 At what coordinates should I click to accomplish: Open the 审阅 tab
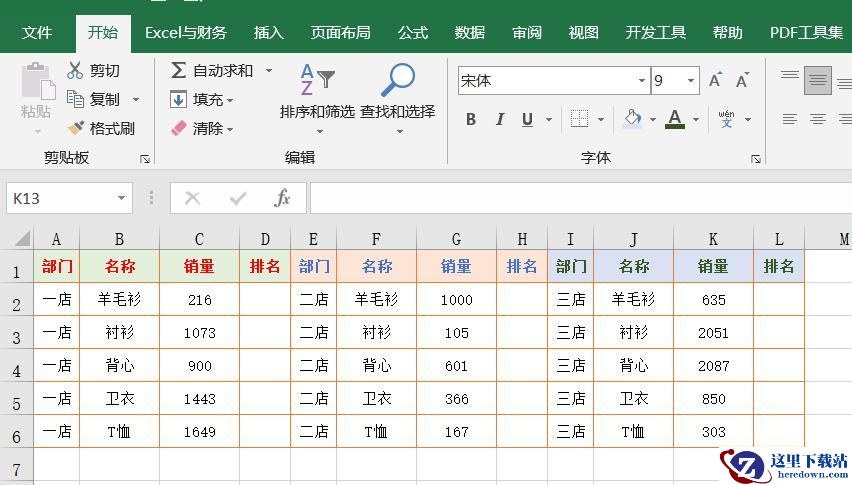click(x=527, y=33)
